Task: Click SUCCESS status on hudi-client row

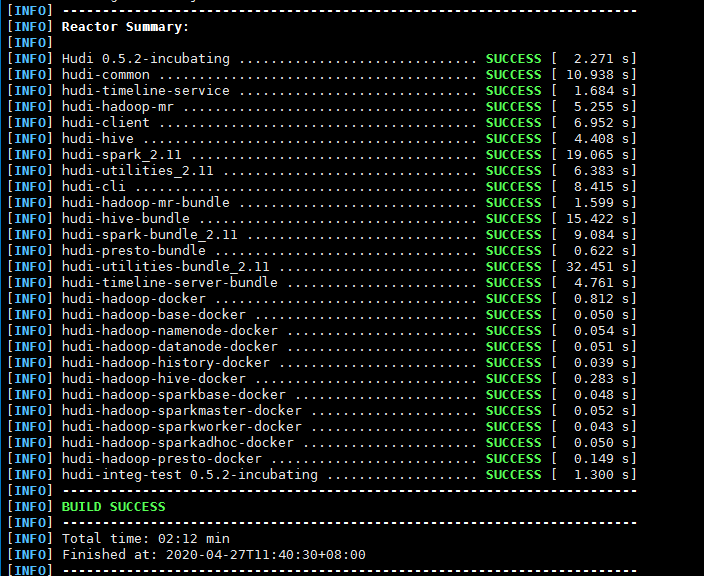Action: tap(514, 123)
